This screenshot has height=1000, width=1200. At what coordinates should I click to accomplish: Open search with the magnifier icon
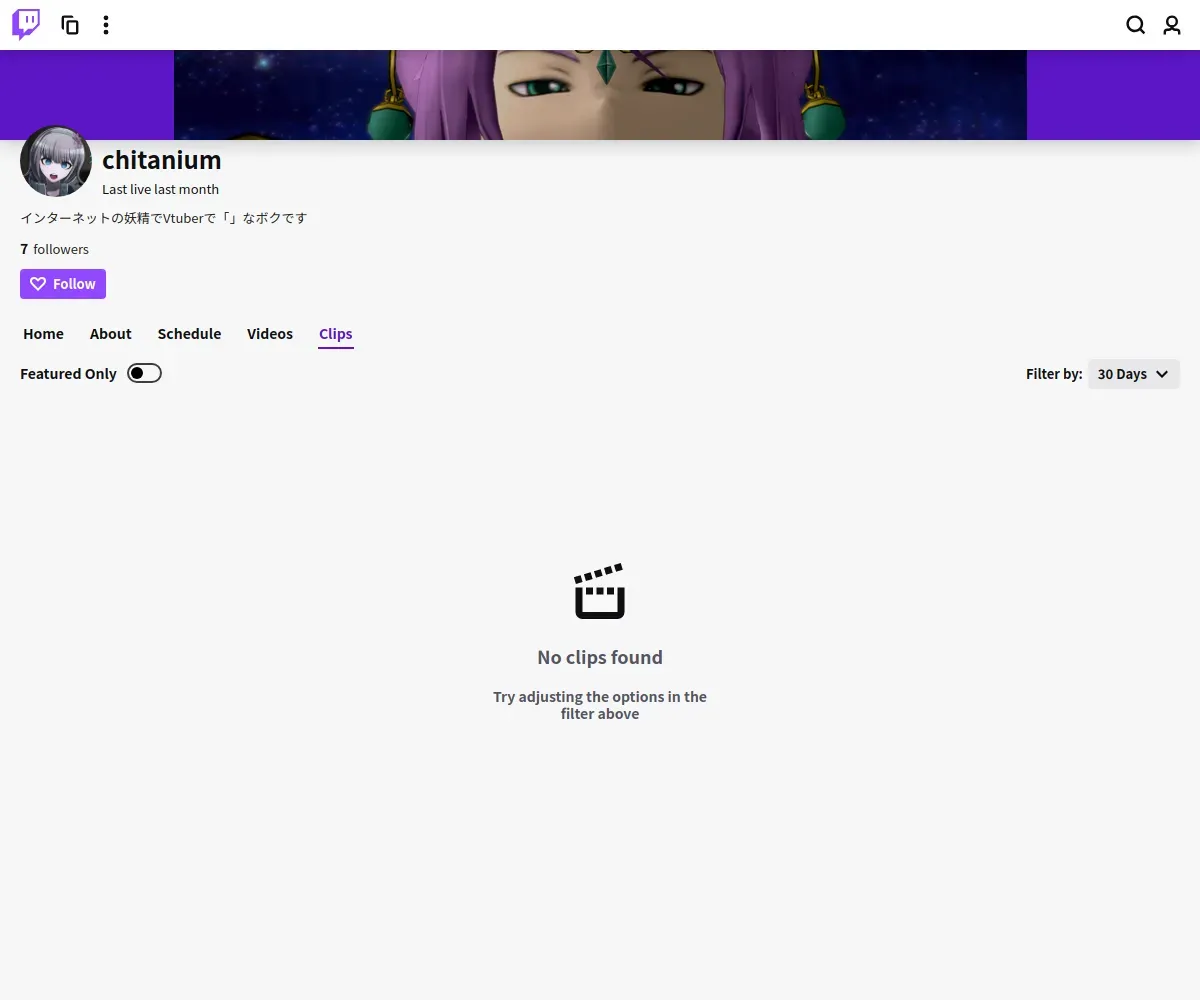point(1136,25)
